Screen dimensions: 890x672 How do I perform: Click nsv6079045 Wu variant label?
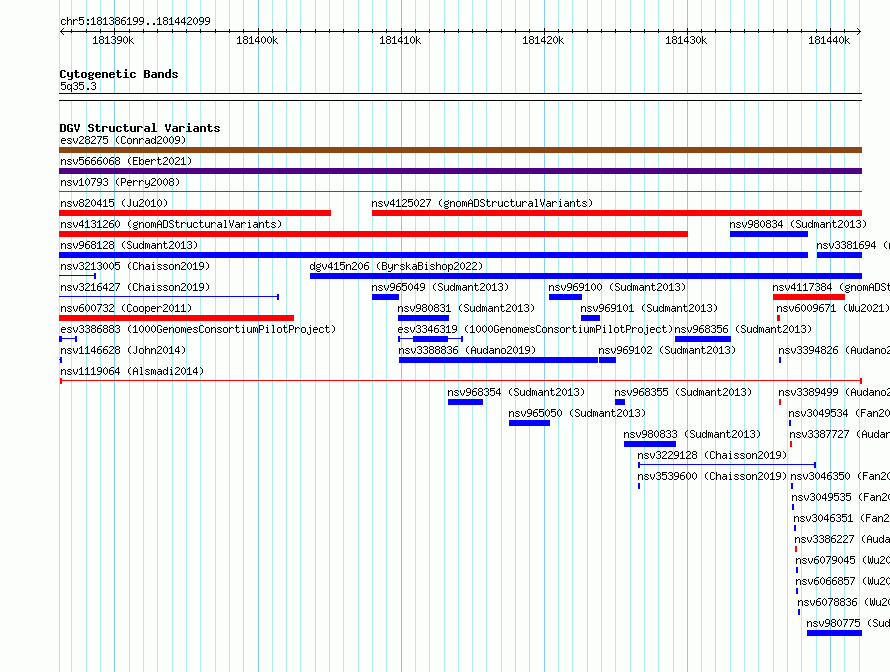point(842,560)
